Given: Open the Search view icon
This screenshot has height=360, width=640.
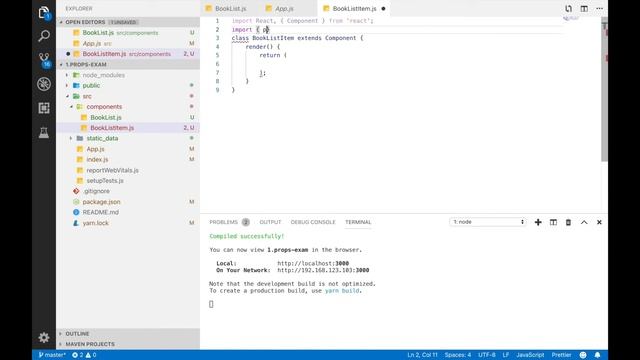Looking at the screenshot, I should [44, 36].
